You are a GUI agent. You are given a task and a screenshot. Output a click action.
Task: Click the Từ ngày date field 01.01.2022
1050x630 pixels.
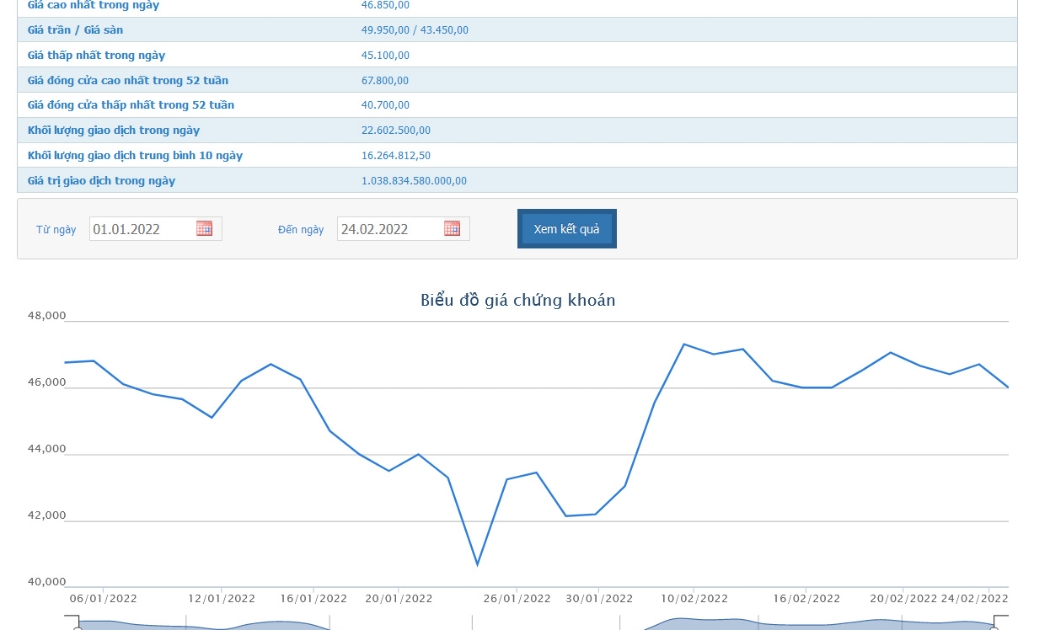[x=155, y=229]
